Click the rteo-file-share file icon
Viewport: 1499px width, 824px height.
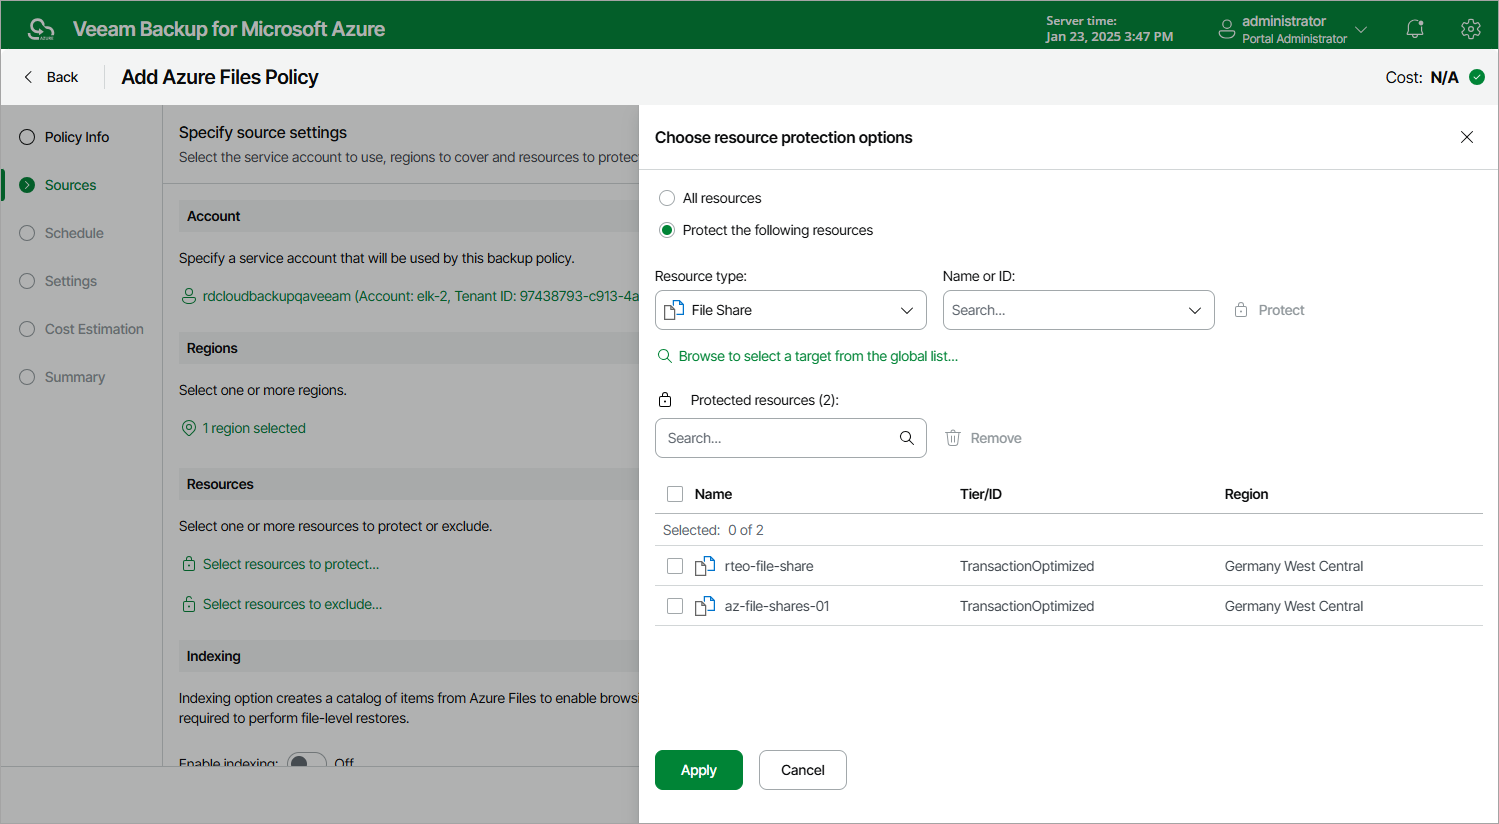pos(705,566)
